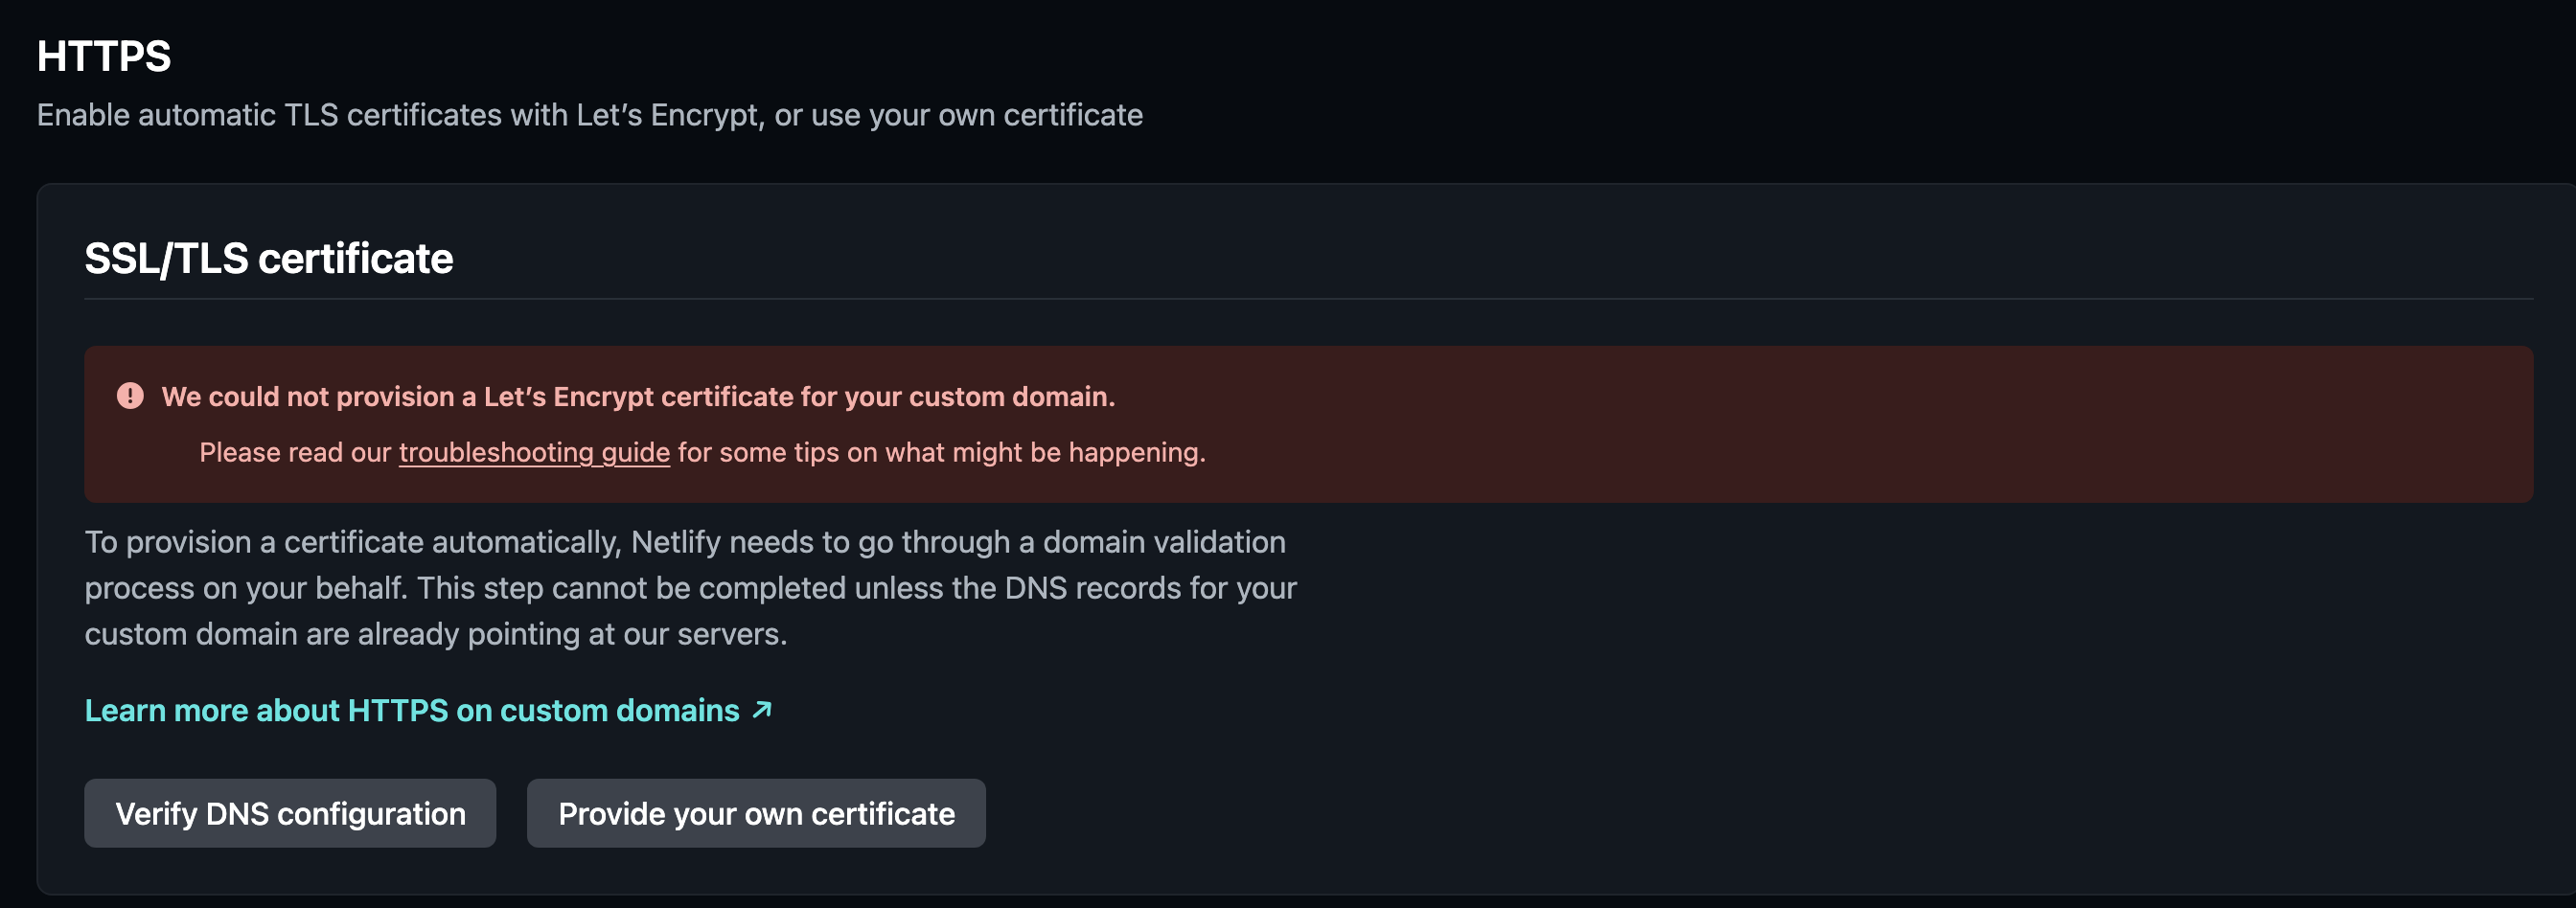Open Learn more about HTTPS on custom domains
The width and height of the screenshot is (2576, 908).
(x=428, y=710)
